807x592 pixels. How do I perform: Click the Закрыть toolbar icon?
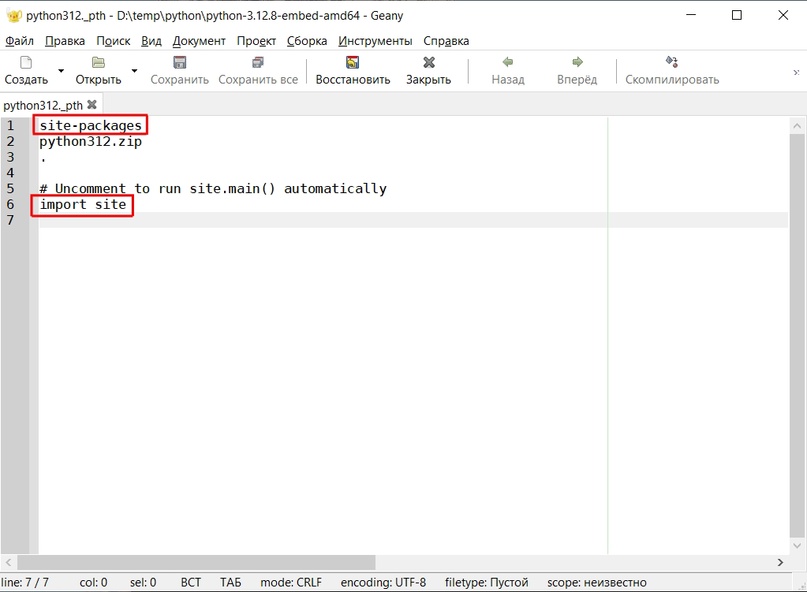click(428, 63)
